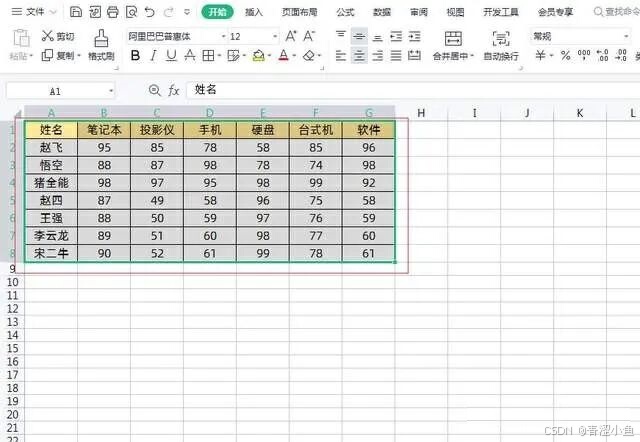Screen dimensions: 640x442
Task: Apply thousands separator format
Action: click(584, 54)
